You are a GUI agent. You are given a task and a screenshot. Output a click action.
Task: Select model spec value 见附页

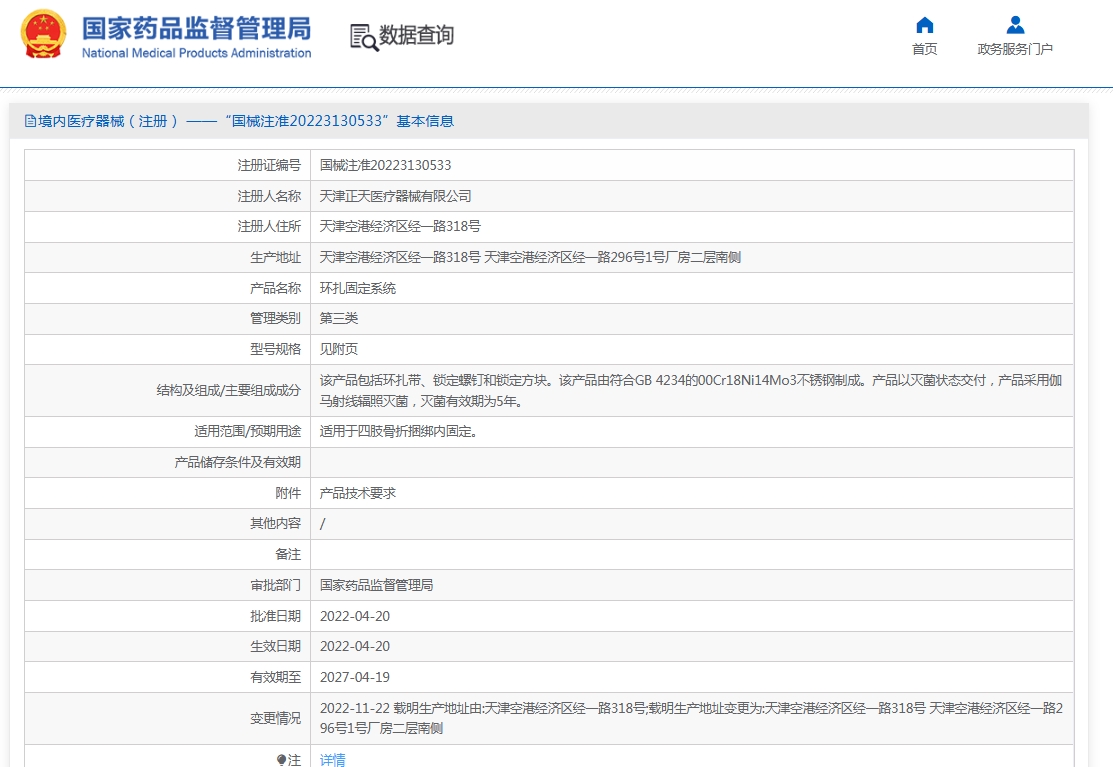tap(339, 349)
